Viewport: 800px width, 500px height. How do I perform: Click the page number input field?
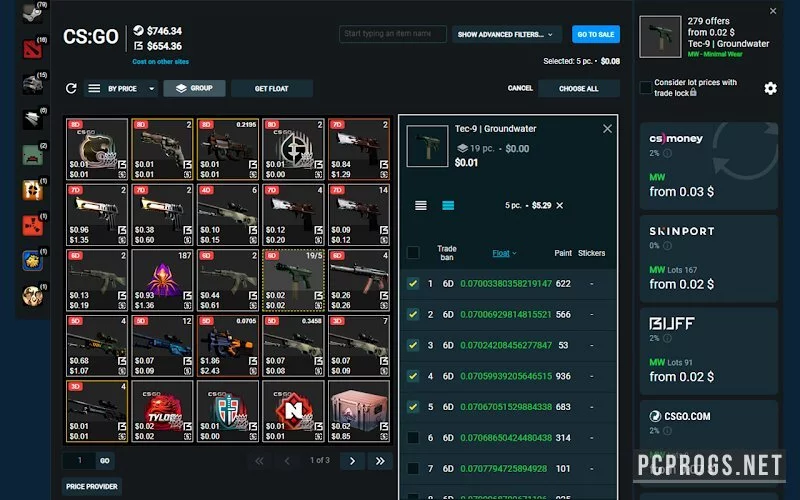tap(79, 461)
